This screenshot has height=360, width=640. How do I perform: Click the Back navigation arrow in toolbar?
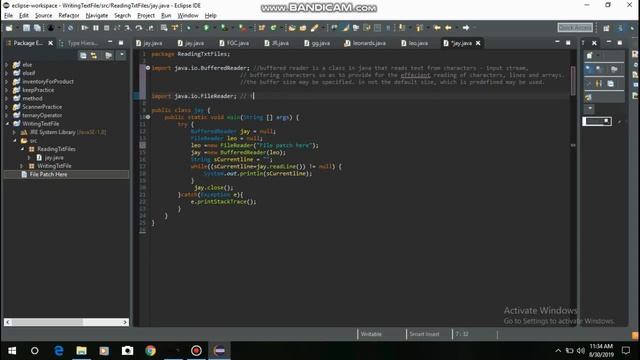tap(448, 28)
